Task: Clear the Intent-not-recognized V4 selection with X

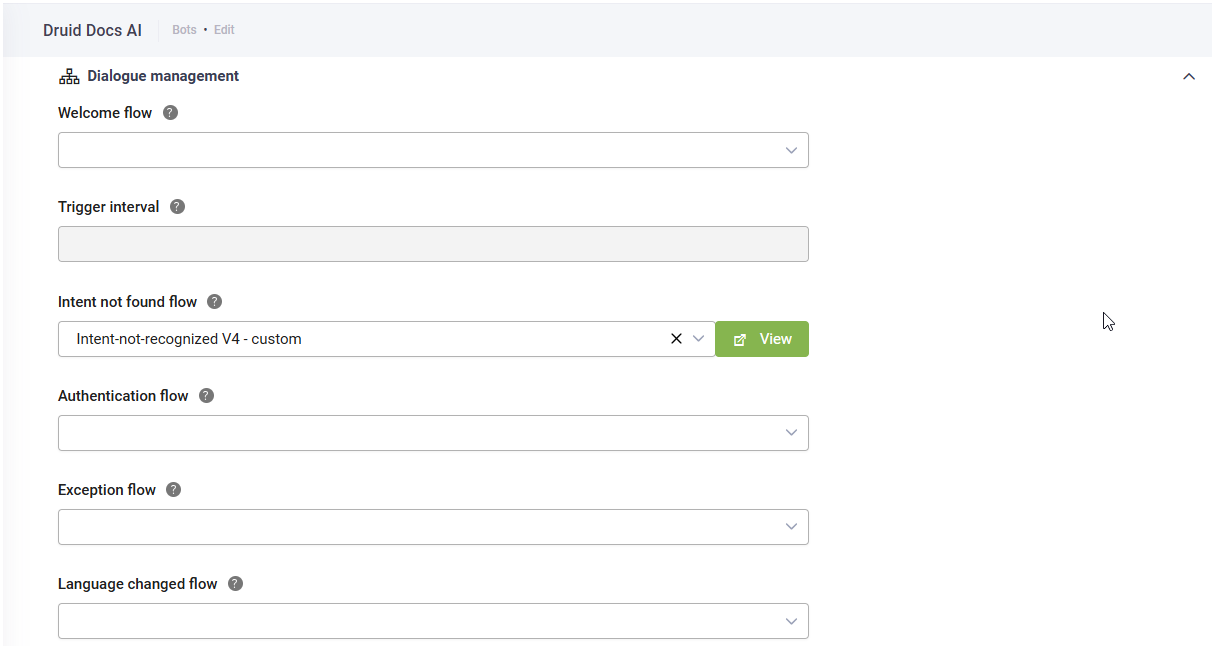Action: coord(676,339)
